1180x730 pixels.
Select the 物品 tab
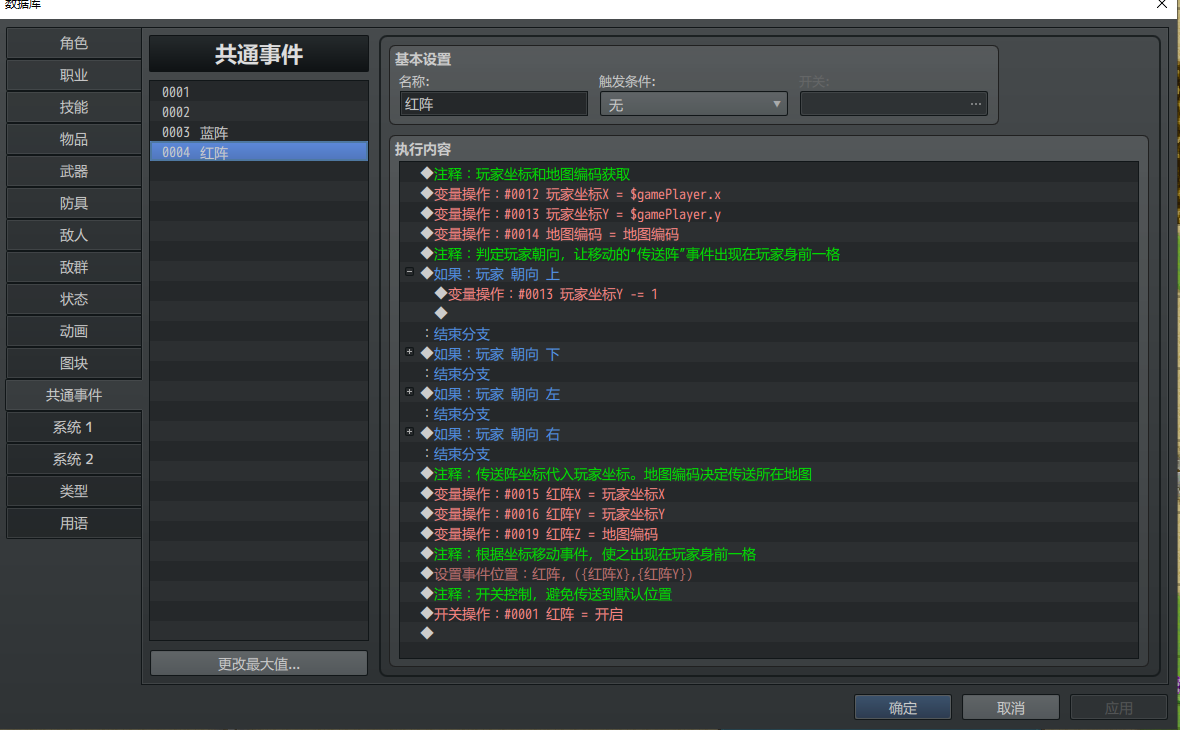pos(74,139)
